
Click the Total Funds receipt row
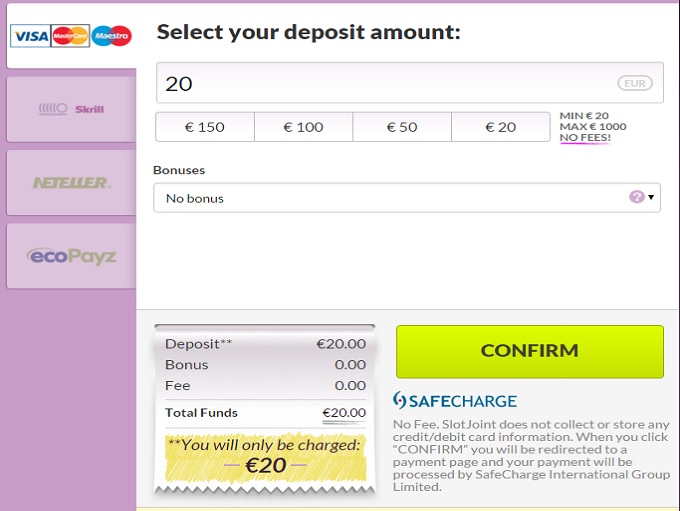(x=265, y=412)
